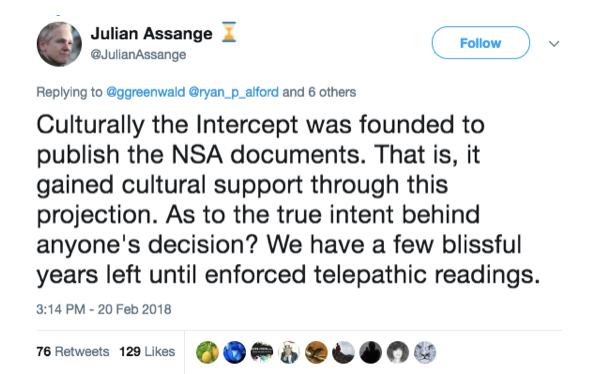598x374 pixels.
Task: Click the 3:14 PM - 20 Feb 2018 timestamp
Action: [x=104, y=309]
